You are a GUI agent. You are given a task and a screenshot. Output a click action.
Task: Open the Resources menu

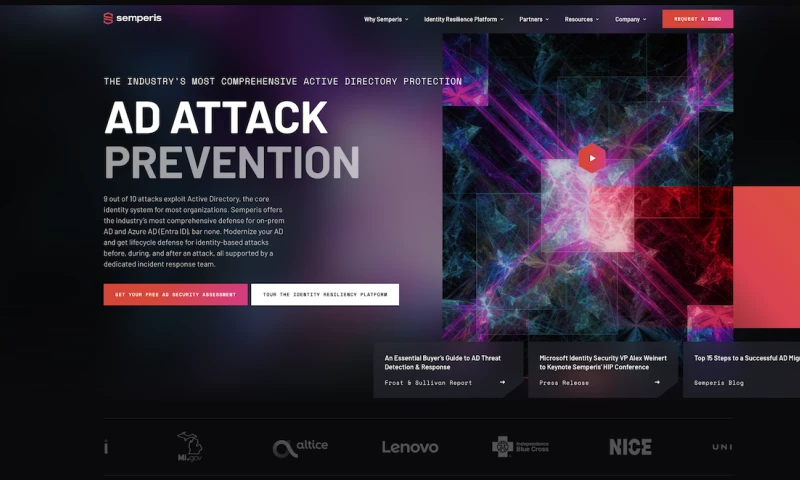coord(582,19)
